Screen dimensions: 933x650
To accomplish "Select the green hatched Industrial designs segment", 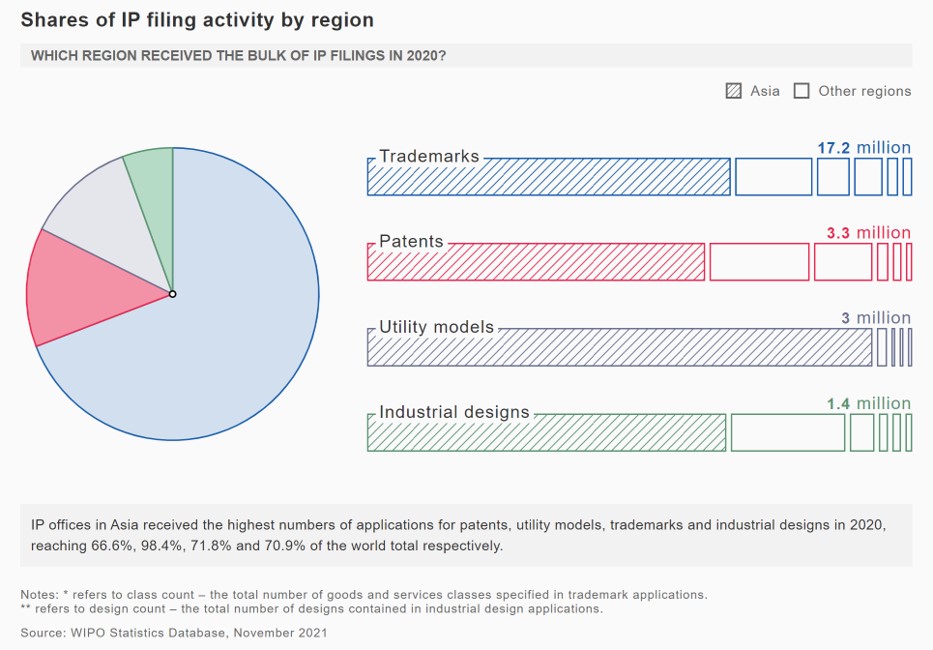I will [x=546, y=434].
